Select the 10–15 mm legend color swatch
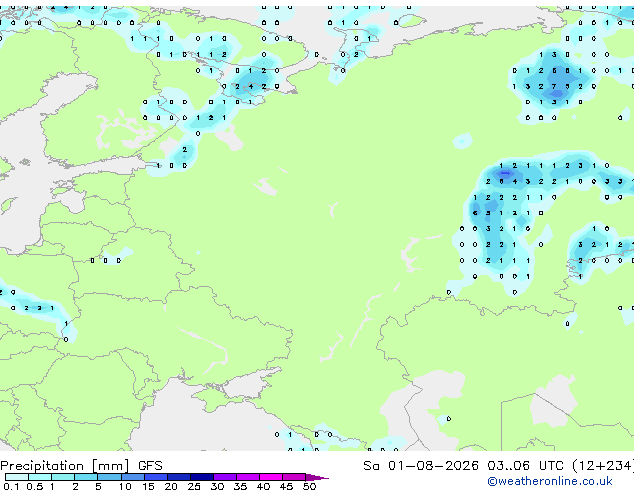Screen dimensions: 634x490 click(132, 477)
